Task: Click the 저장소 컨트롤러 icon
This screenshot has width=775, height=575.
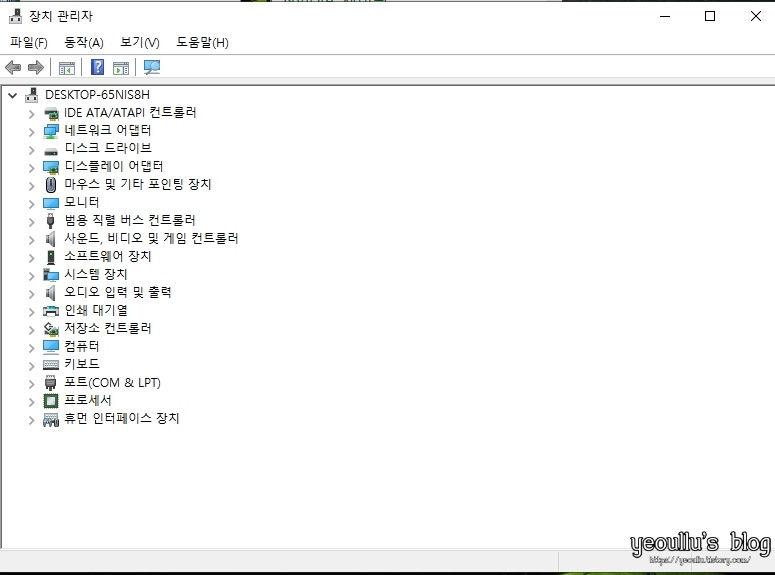Action: [x=51, y=329]
